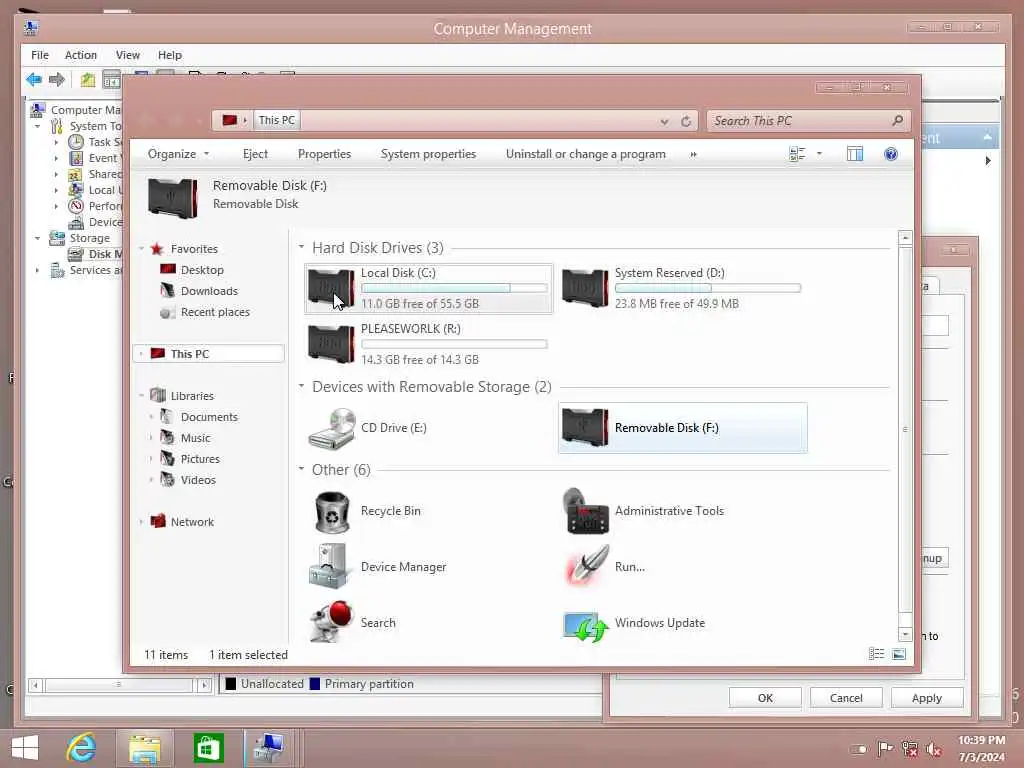1024x768 pixels.
Task: Click System properties in toolbar
Action: [x=428, y=154]
